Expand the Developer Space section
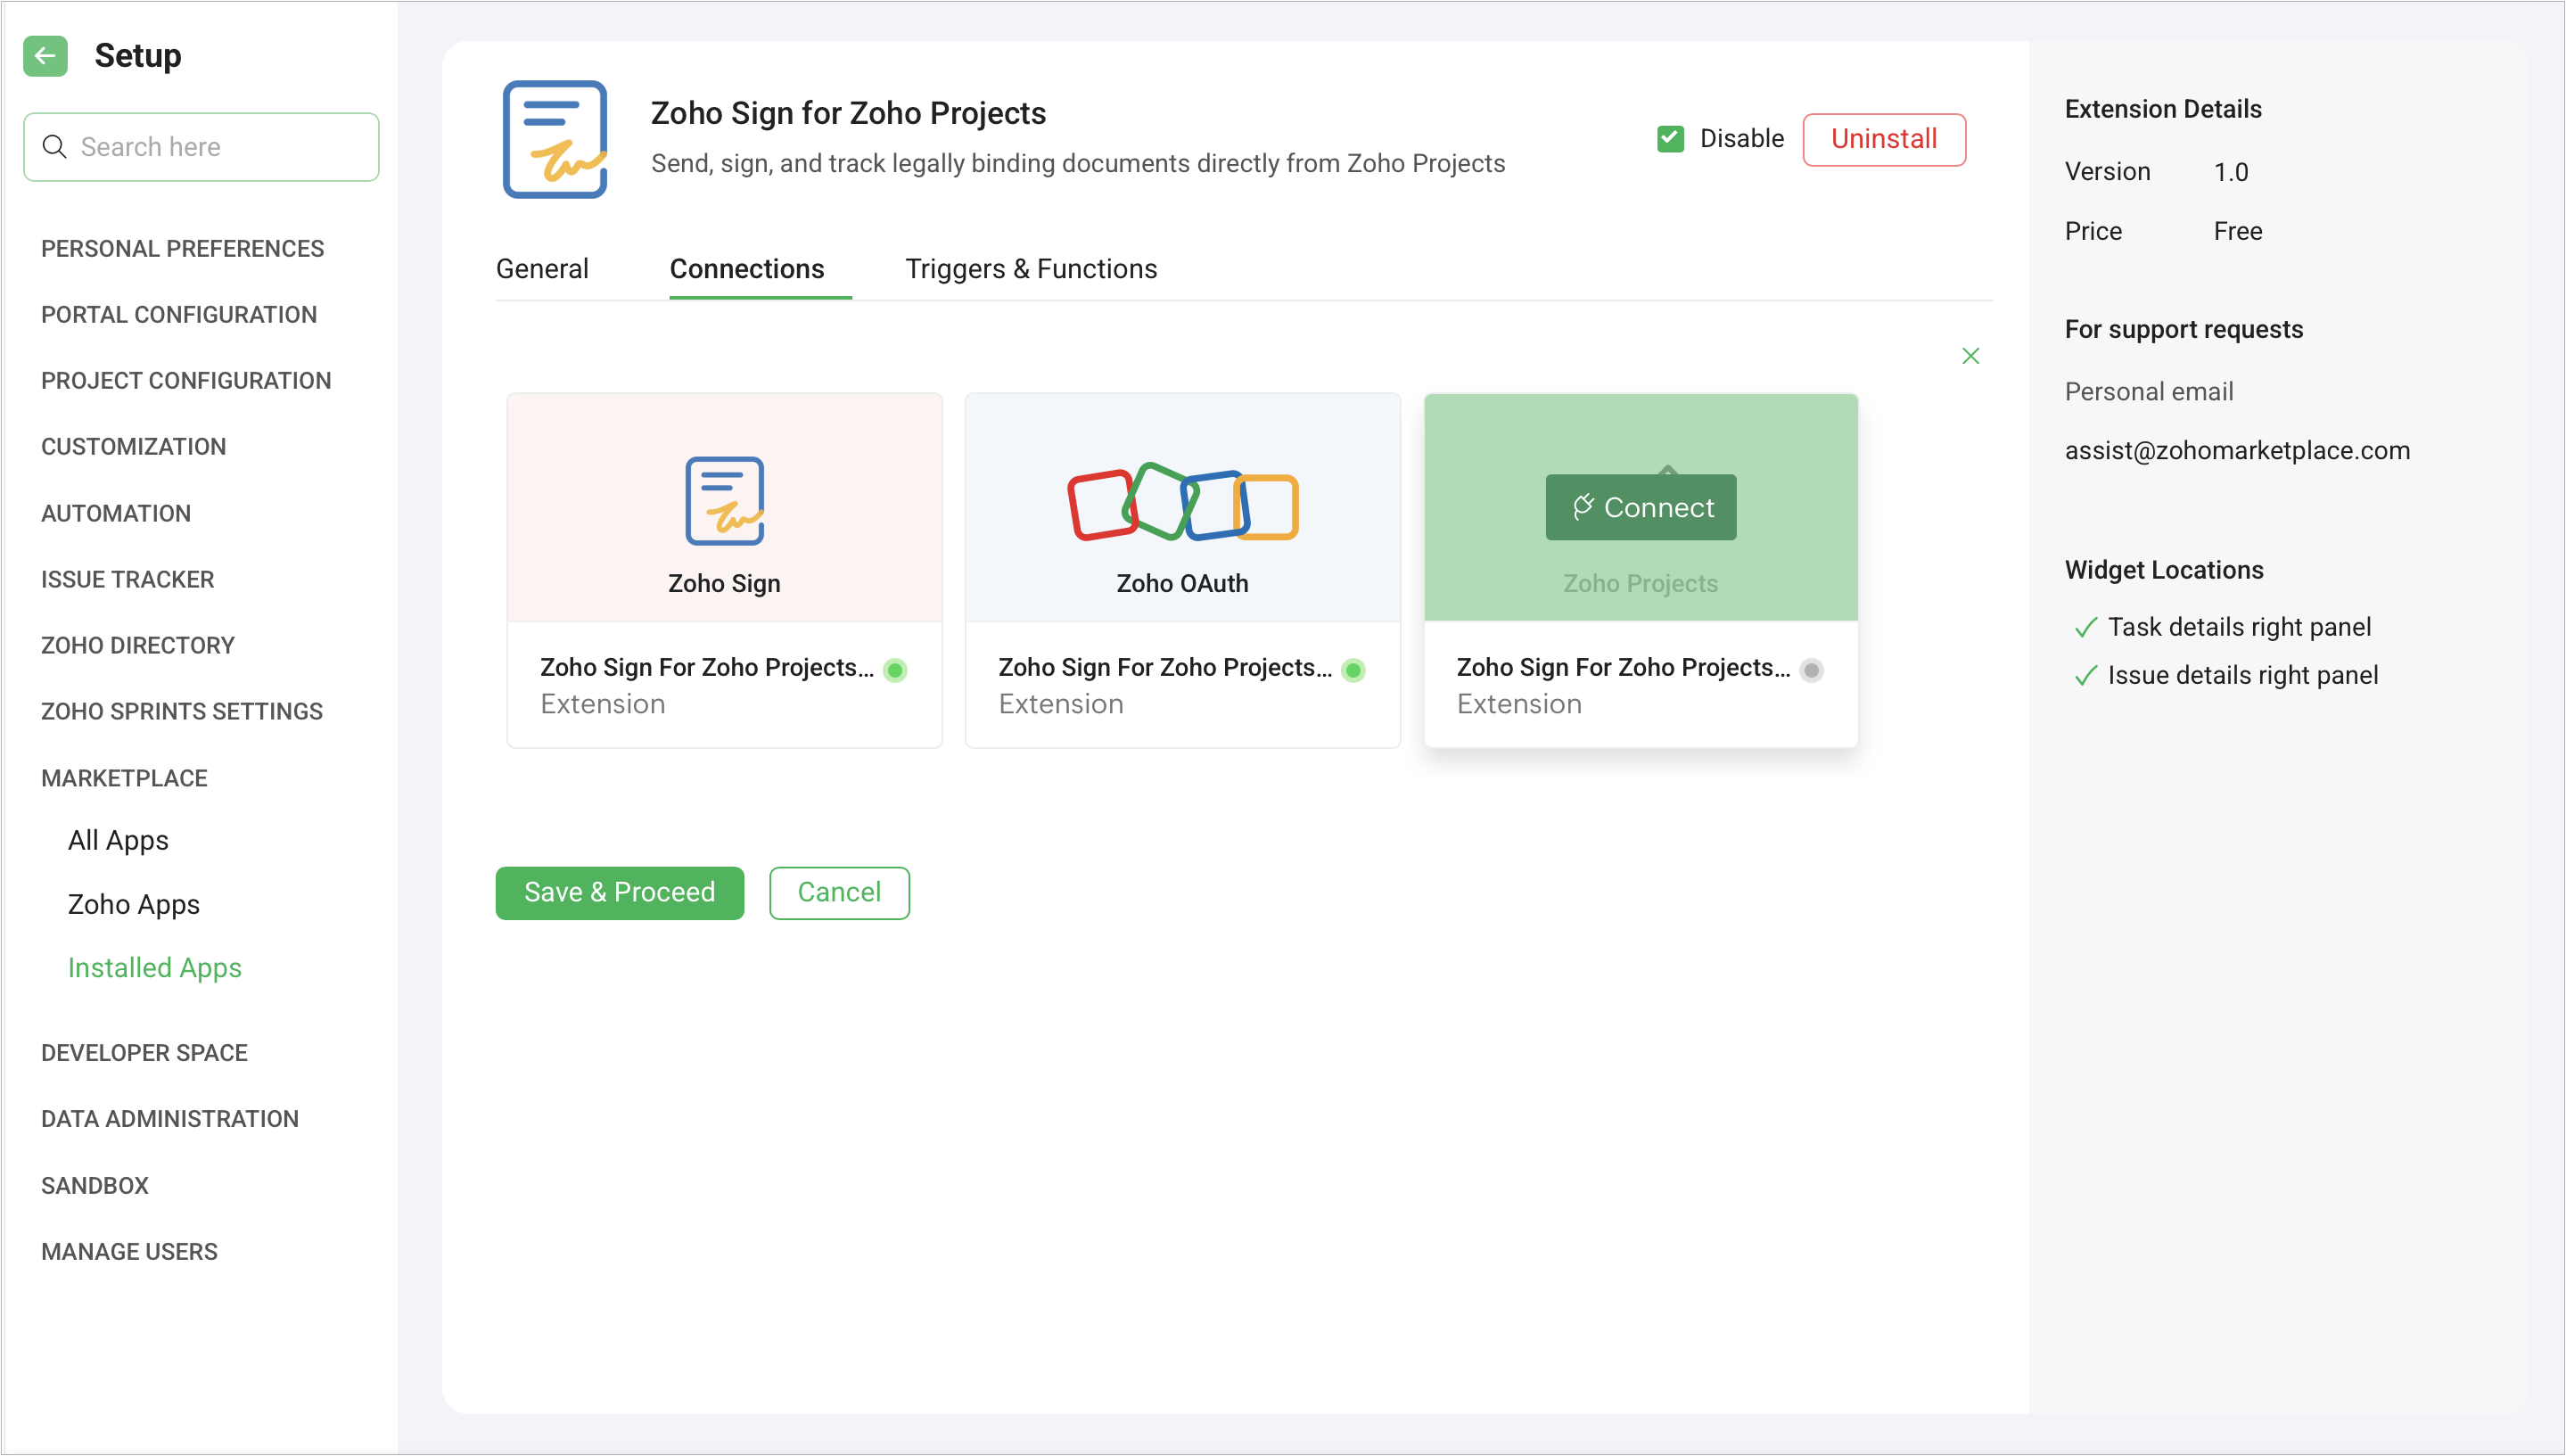Image resolution: width=2566 pixels, height=1456 pixels. pyautogui.click(x=144, y=1052)
